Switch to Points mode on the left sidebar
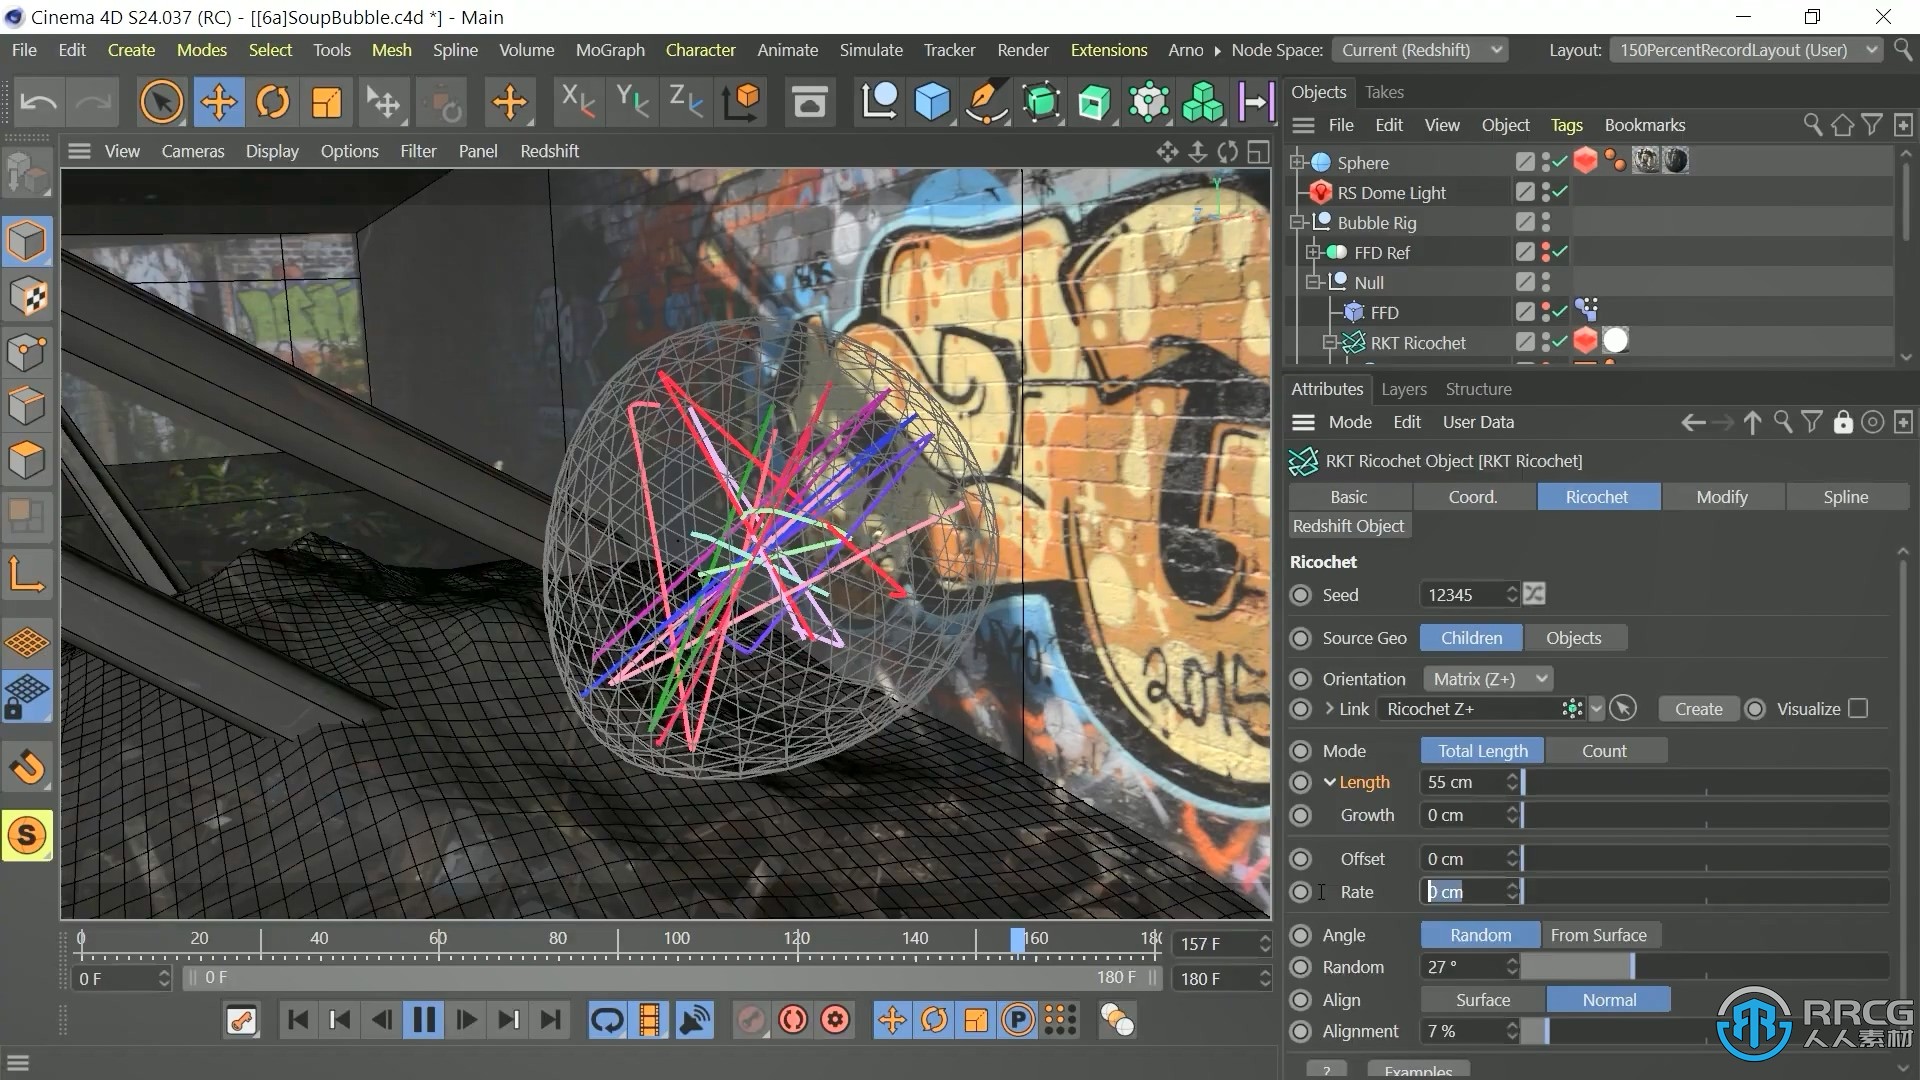Image resolution: width=1920 pixels, height=1080 pixels. coord(27,352)
